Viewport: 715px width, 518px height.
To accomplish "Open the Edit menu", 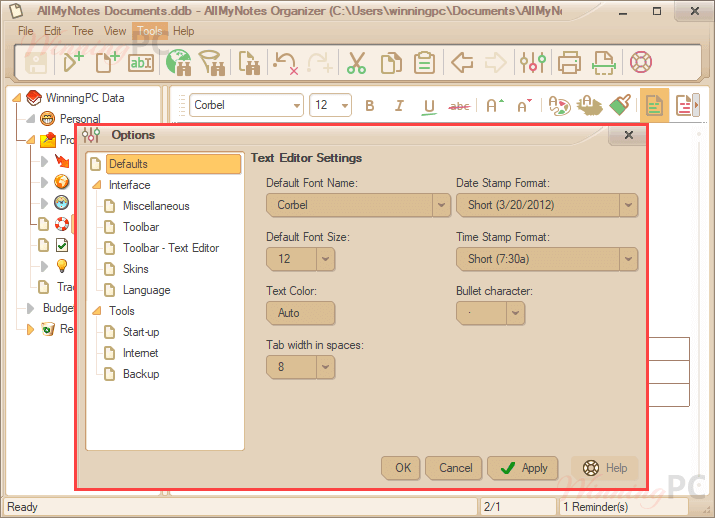I will coord(52,31).
